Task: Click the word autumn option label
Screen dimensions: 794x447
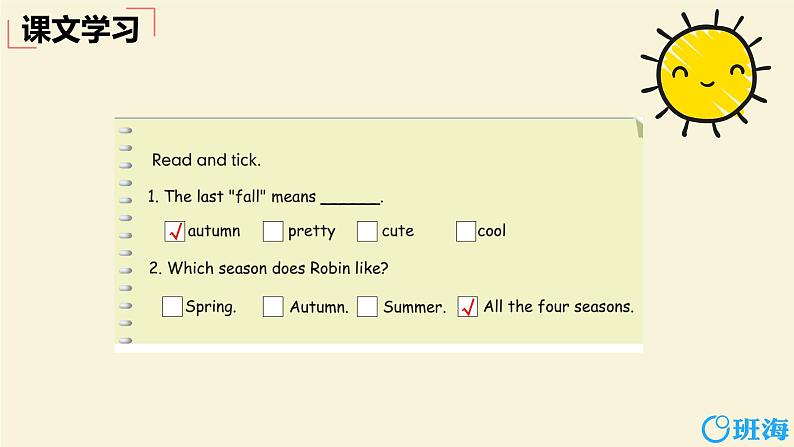Action: pyautogui.click(x=214, y=231)
